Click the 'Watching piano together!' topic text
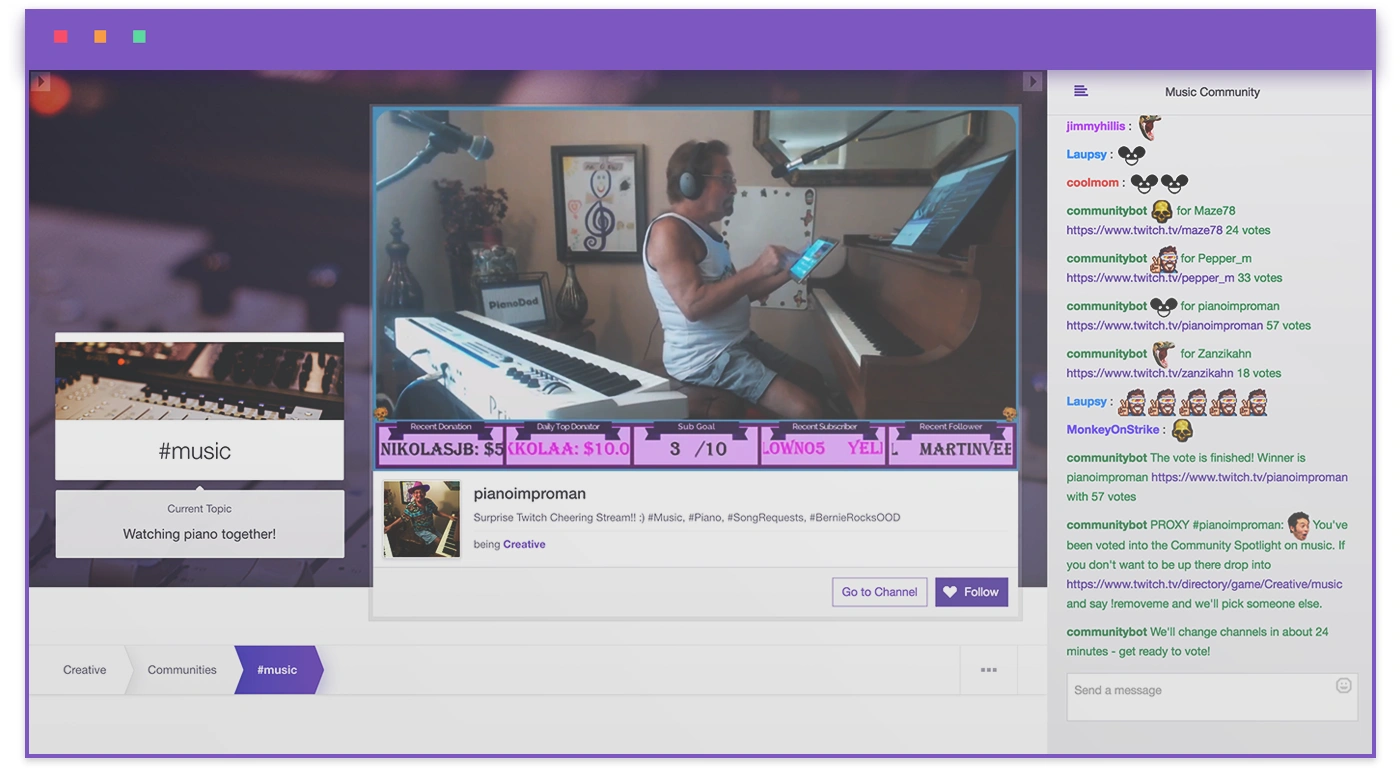The width and height of the screenshot is (1400, 774). coord(199,534)
